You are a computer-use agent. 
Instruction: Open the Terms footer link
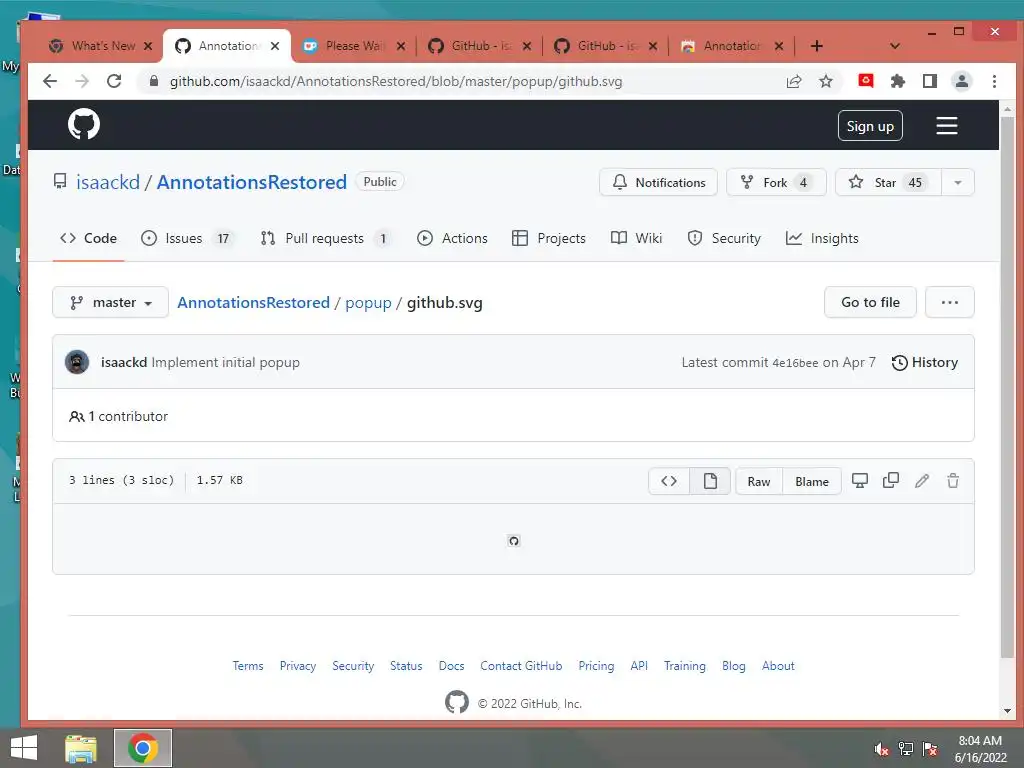(248, 665)
